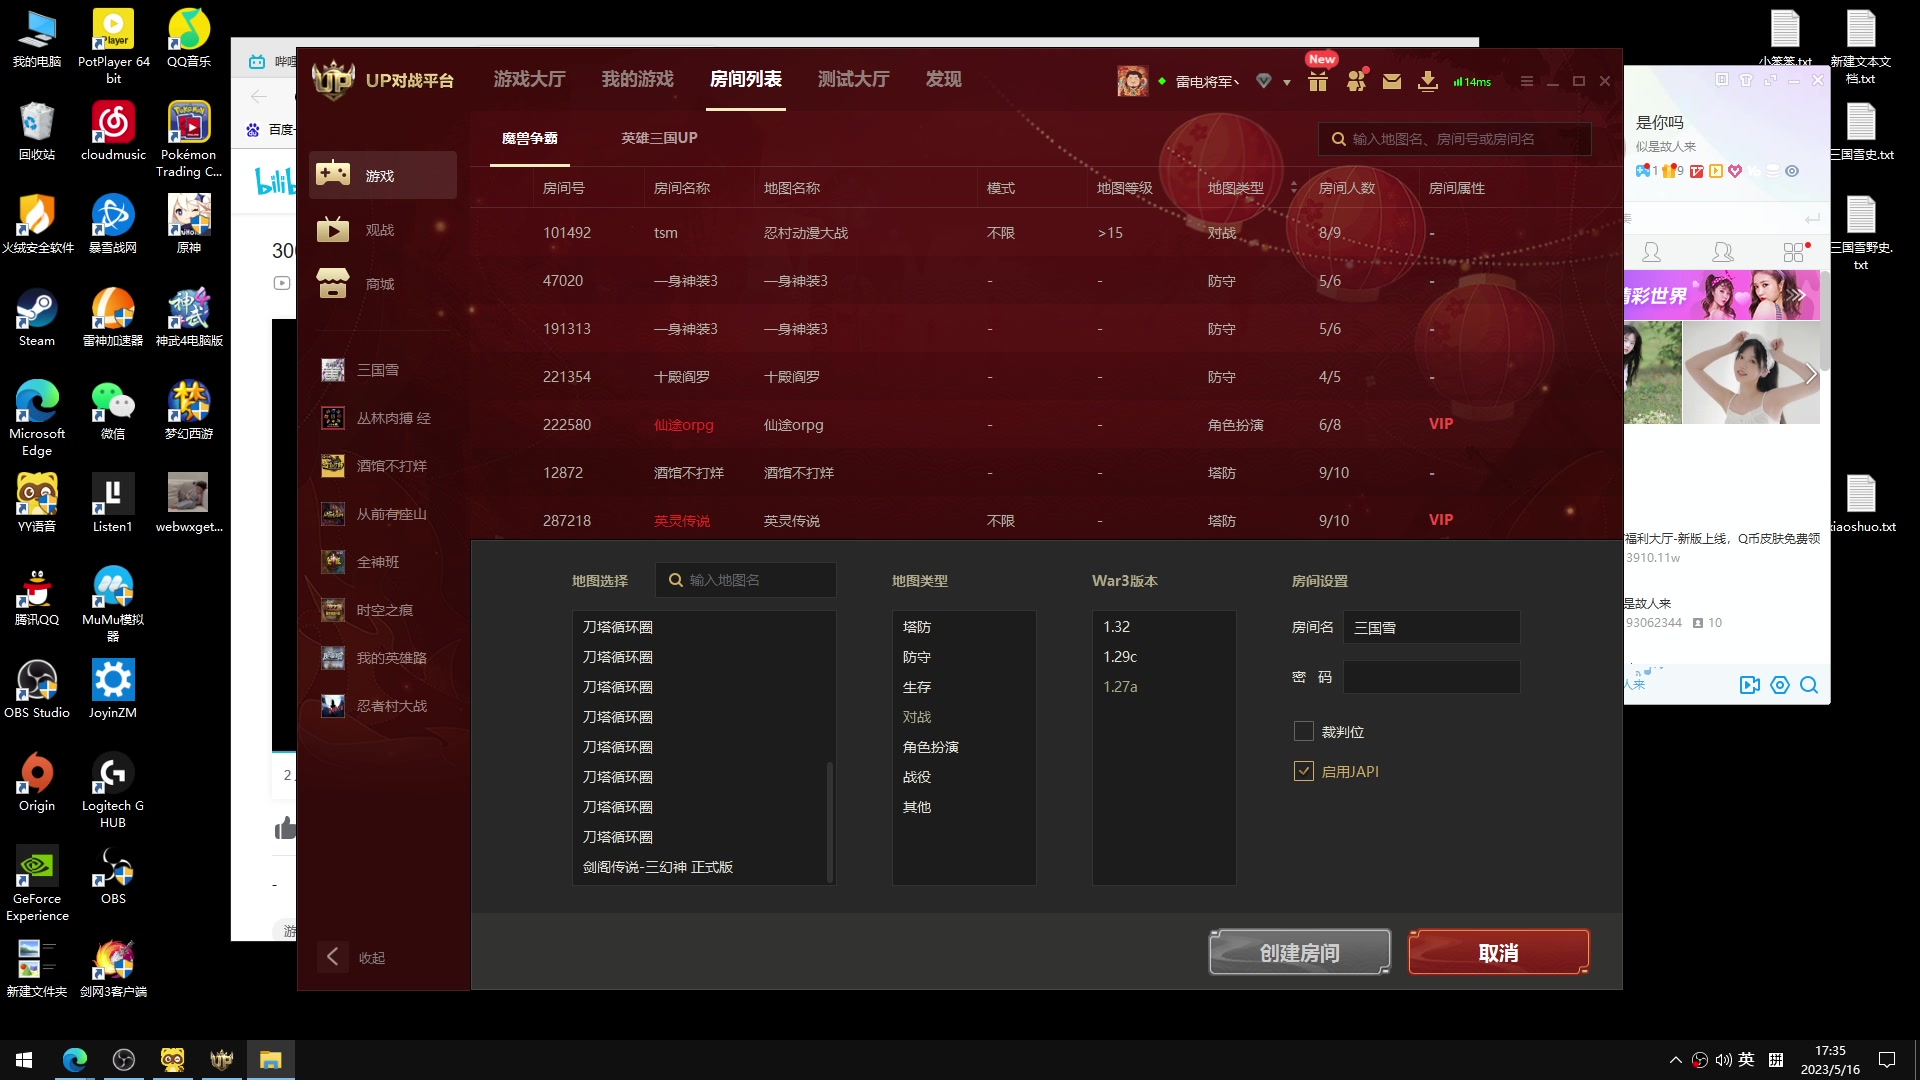This screenshot has width=1920, height=1080.
Task: Click the 观战 spectate sidebar icon
Action: point(333,230)
